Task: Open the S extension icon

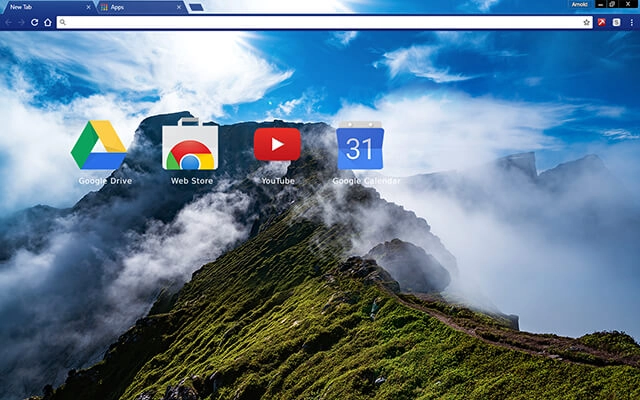Action: point(616,22)
